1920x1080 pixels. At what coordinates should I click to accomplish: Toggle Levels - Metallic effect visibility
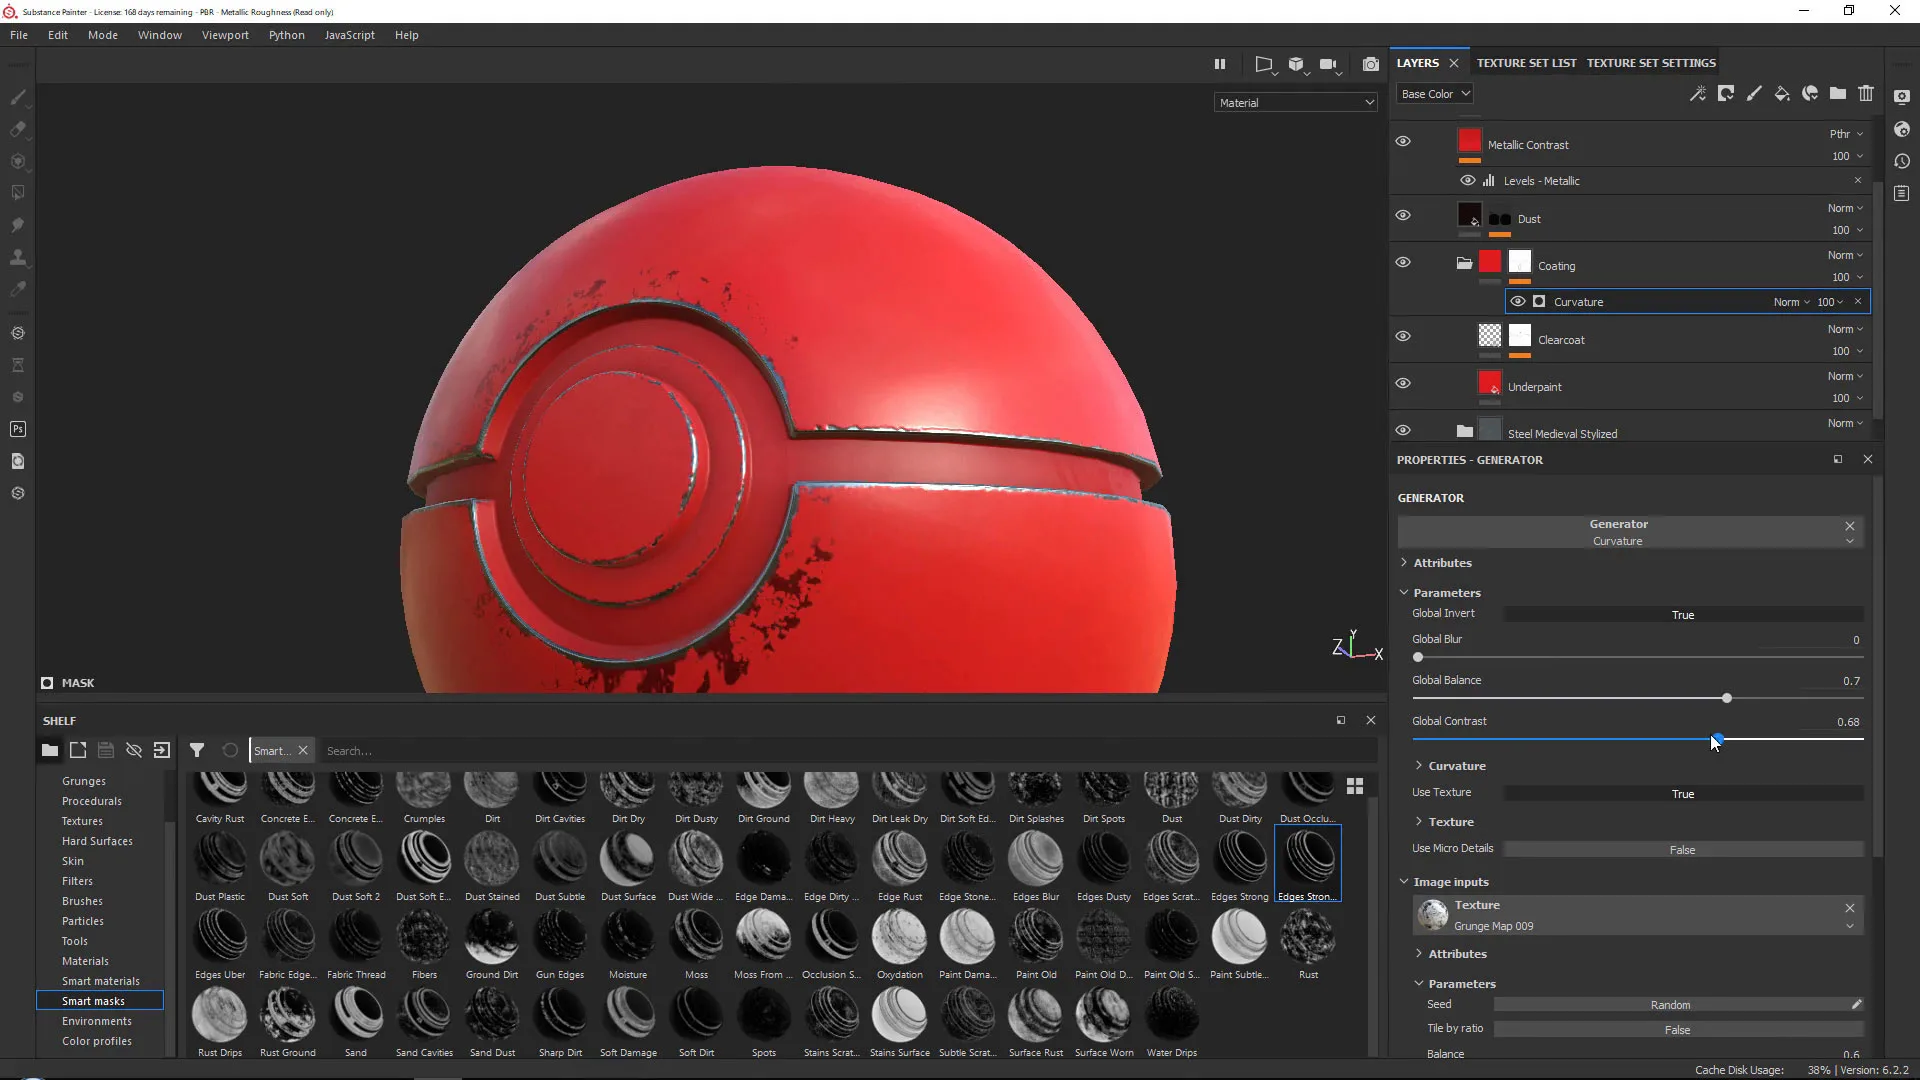(x=1467, y=181)
